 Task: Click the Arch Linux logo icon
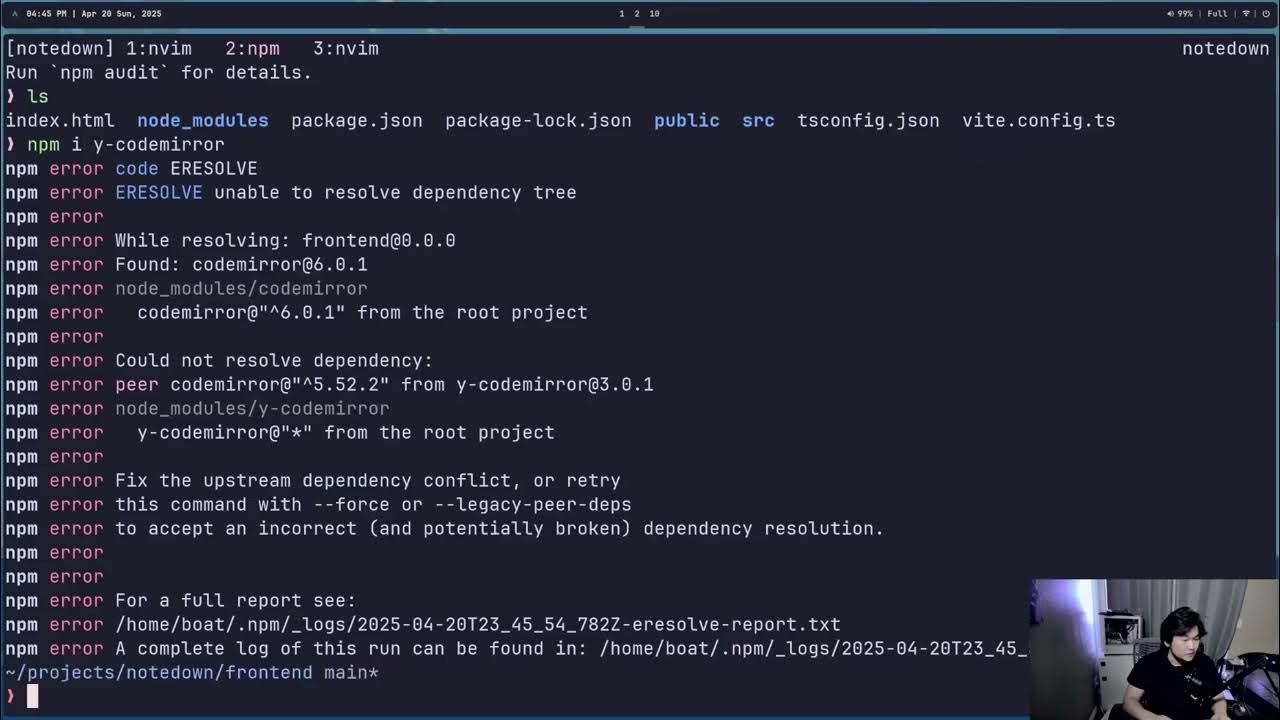[x=14, y=14]
